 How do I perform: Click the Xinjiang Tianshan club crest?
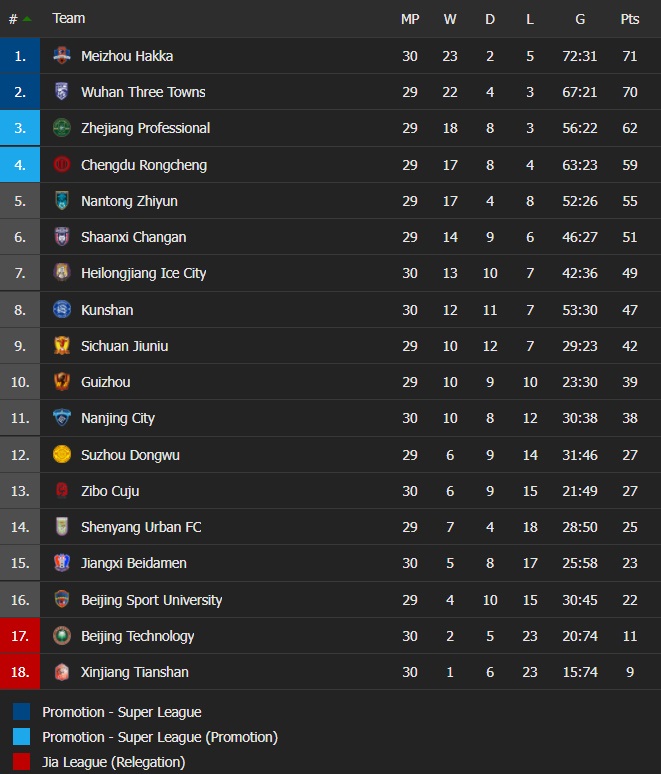[62, 672]
